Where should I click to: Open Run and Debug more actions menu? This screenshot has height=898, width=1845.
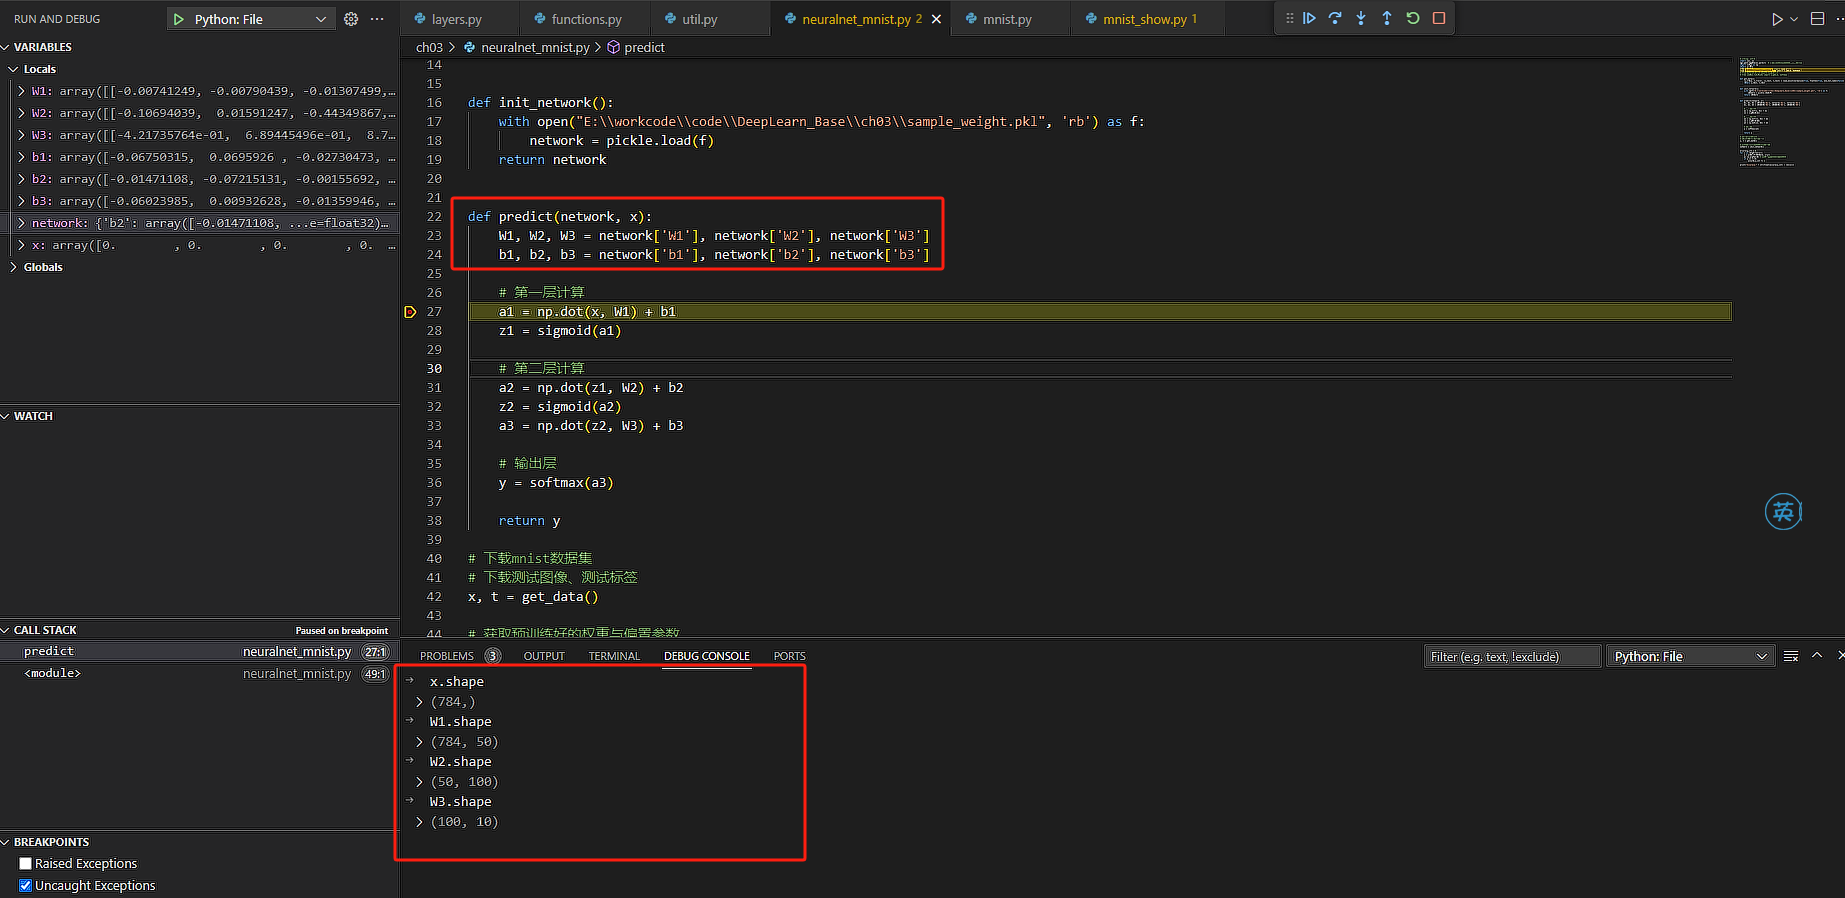click(x=377, y=19)
